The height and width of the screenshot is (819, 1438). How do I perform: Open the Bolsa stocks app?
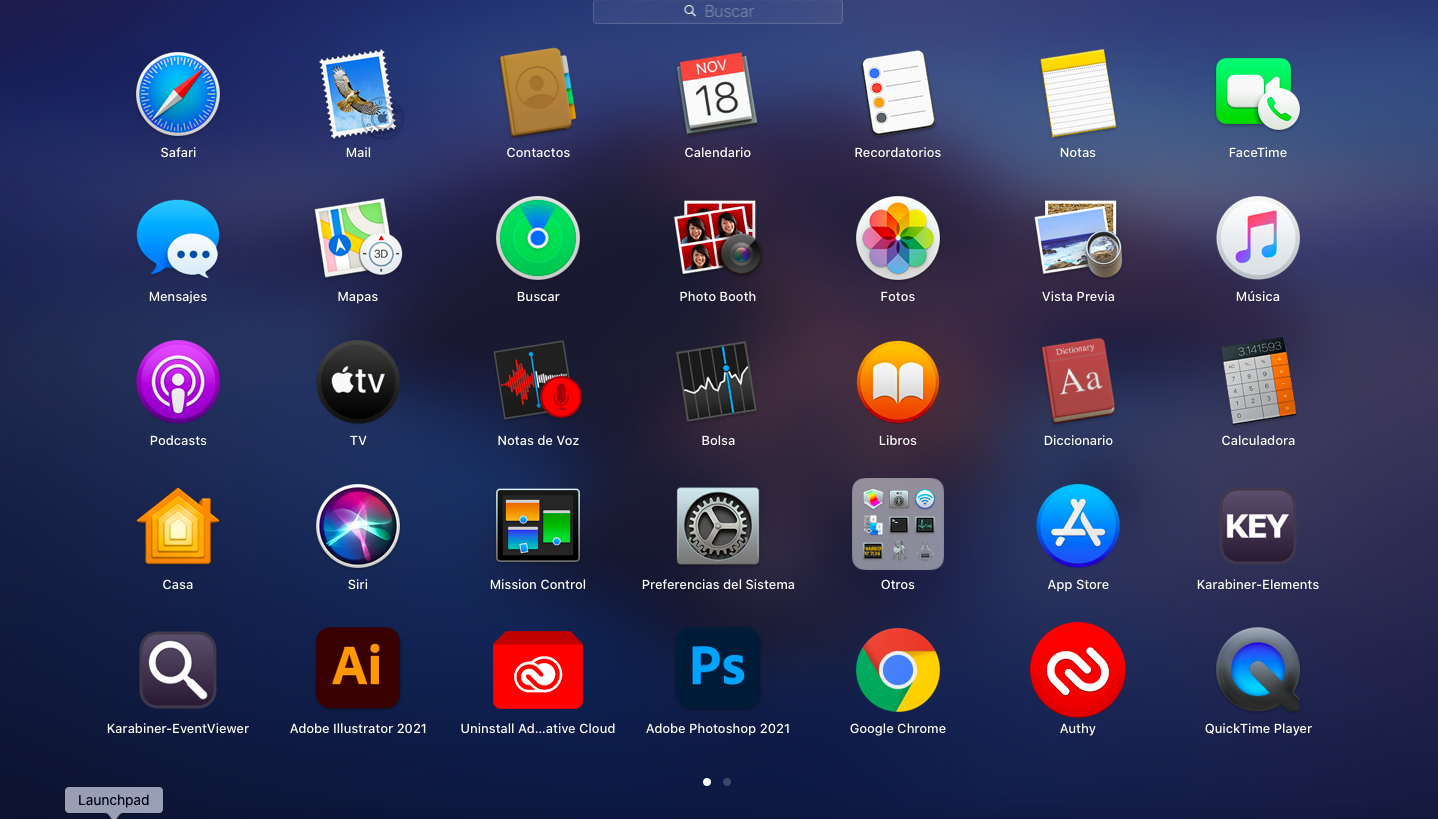[x=718, y=382]
